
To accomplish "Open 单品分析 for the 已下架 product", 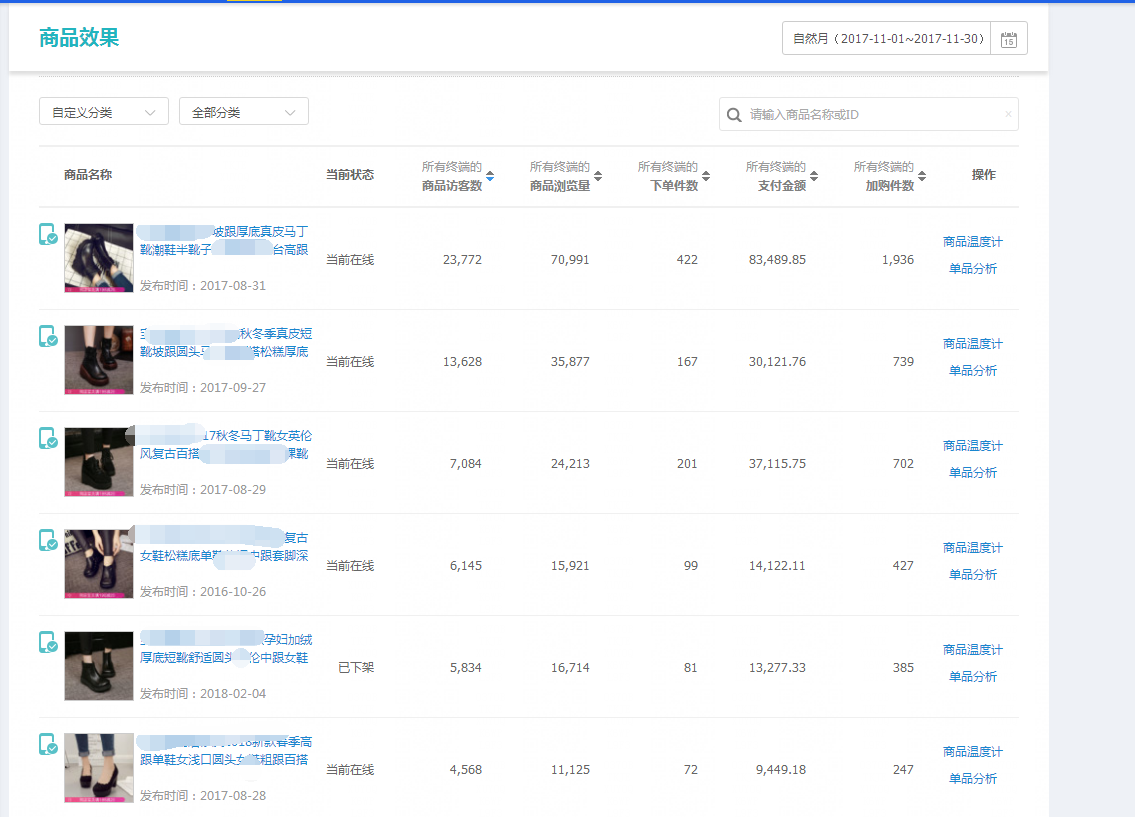I will pos(972,677).
